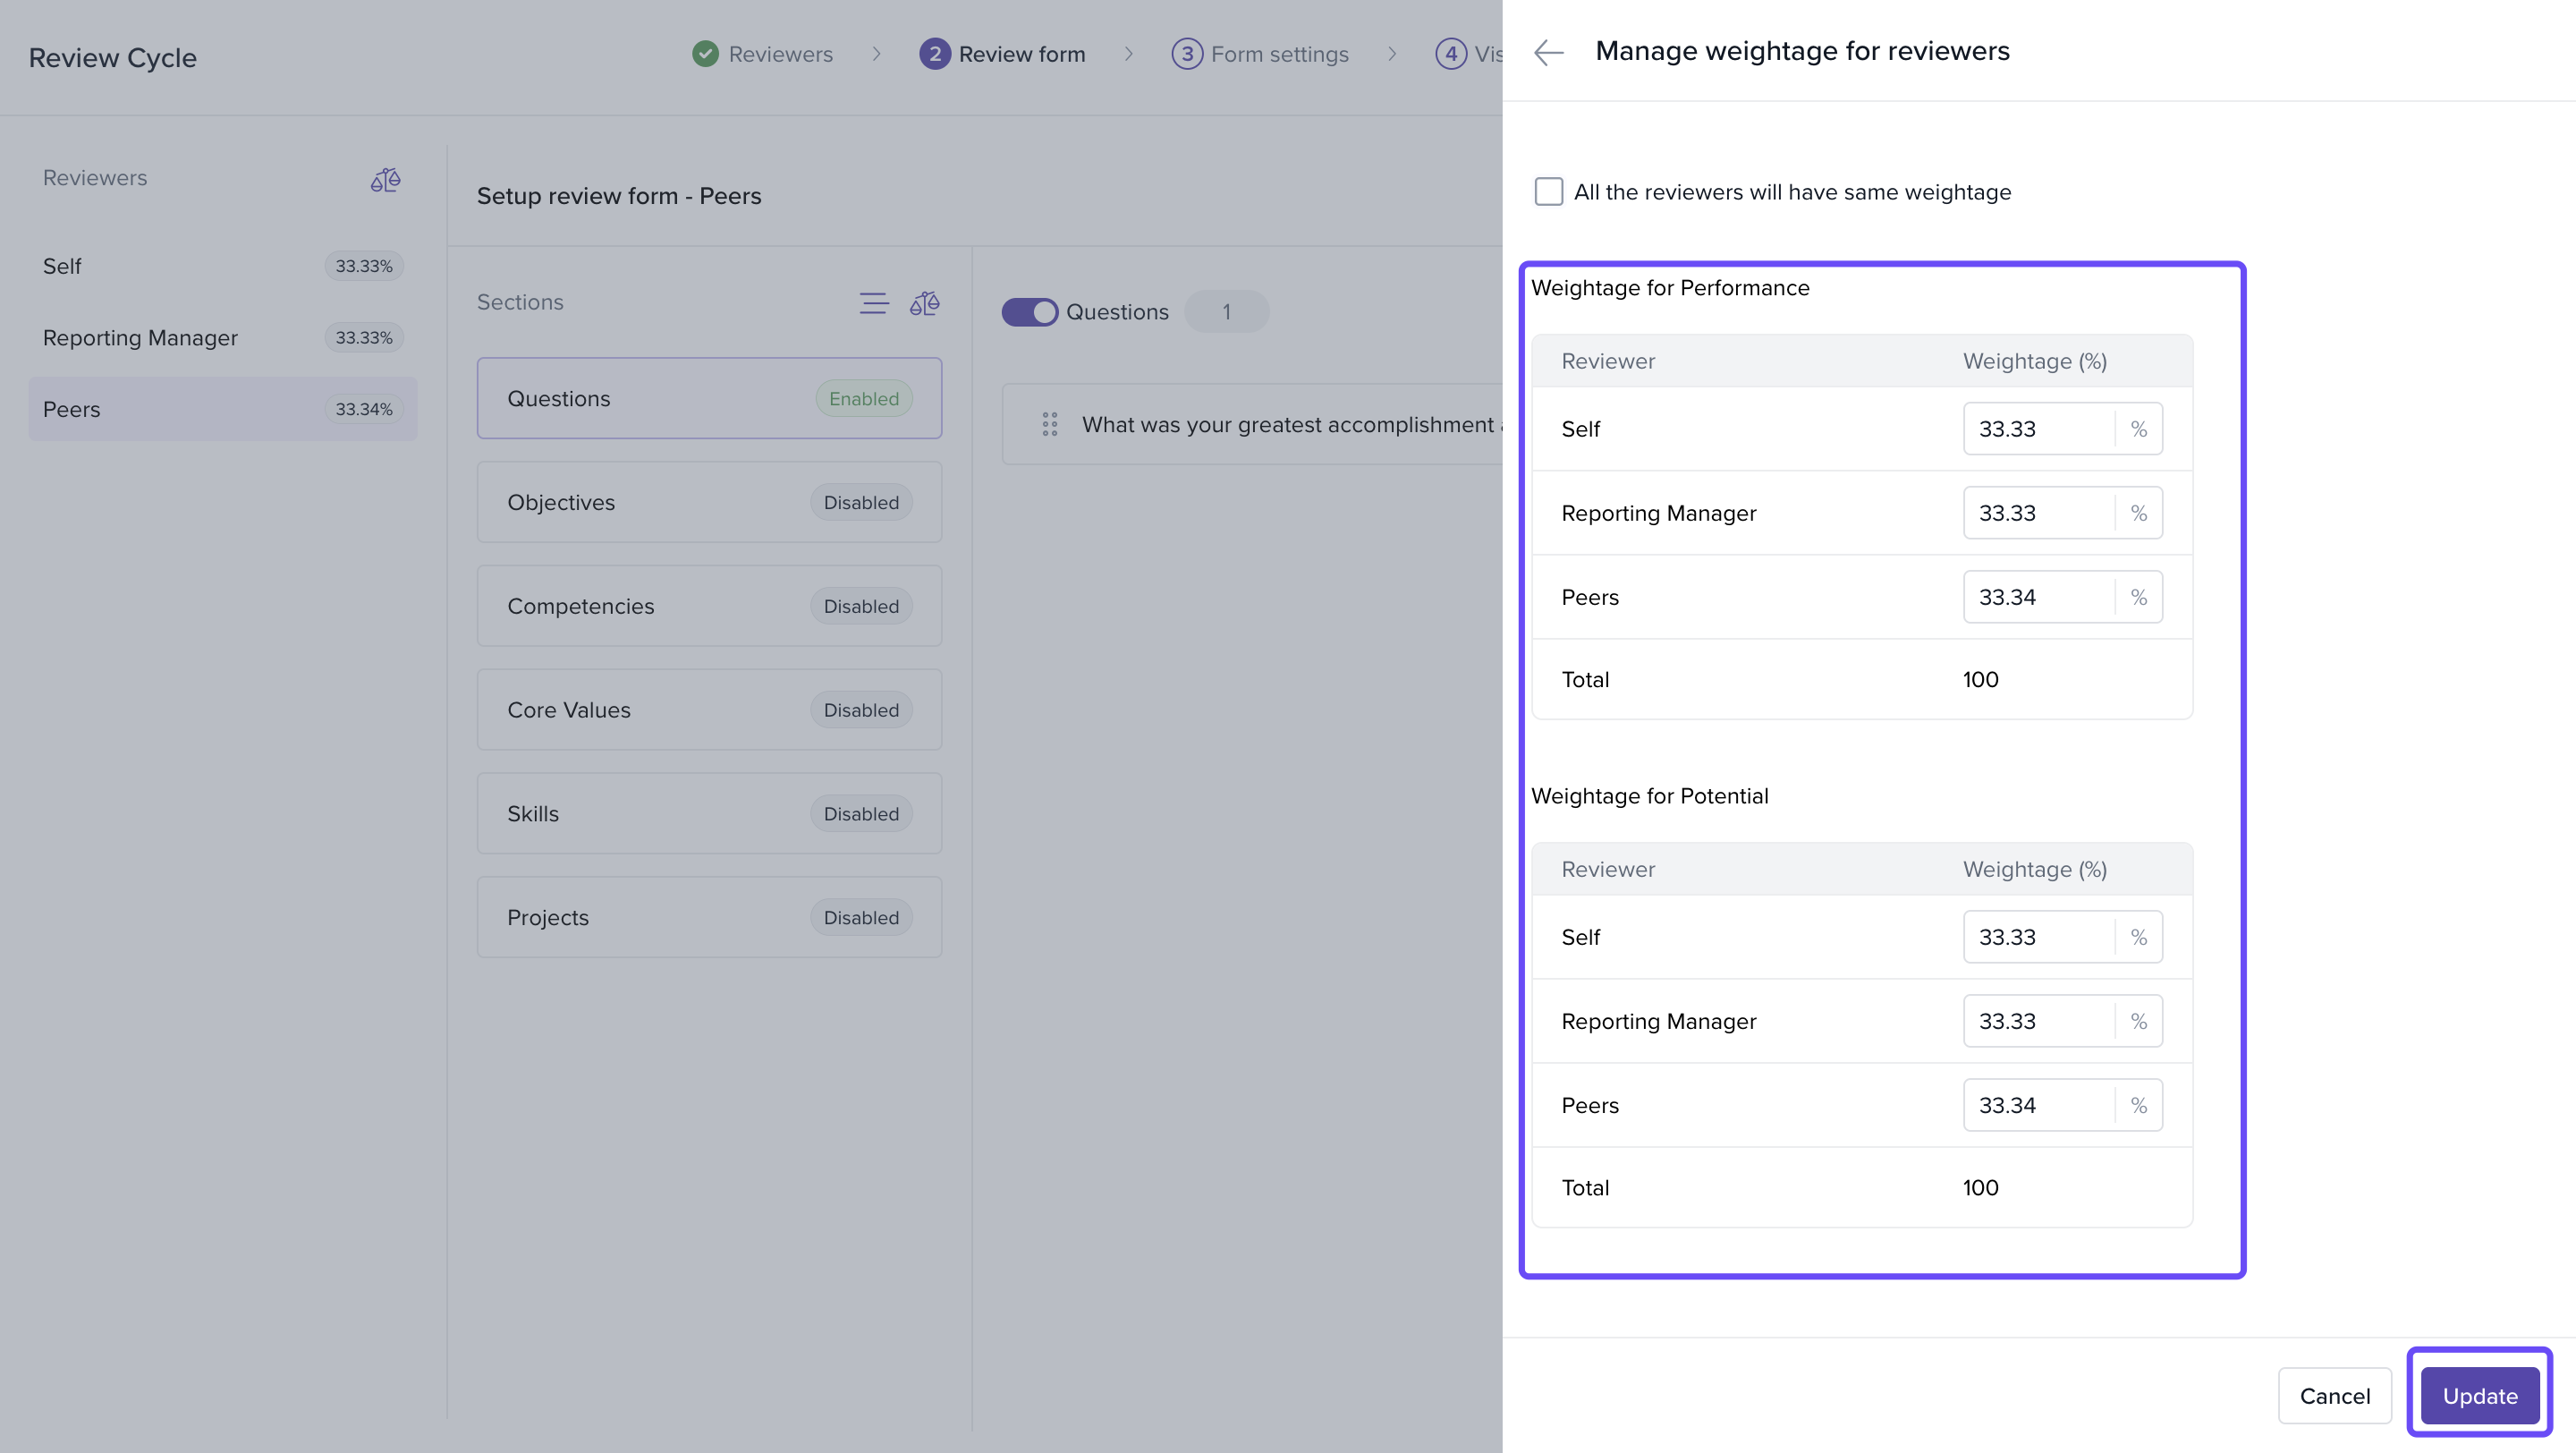Click the back arrow in weightage panel
The width and height of the screenshot is (2576, 1453).
click(1548, 52)
